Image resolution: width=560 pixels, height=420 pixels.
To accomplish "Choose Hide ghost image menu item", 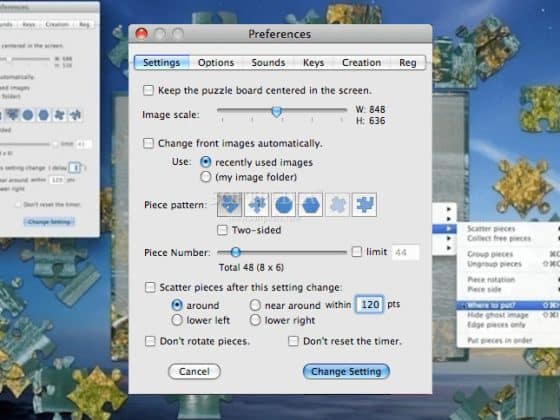I will [498, 315].
